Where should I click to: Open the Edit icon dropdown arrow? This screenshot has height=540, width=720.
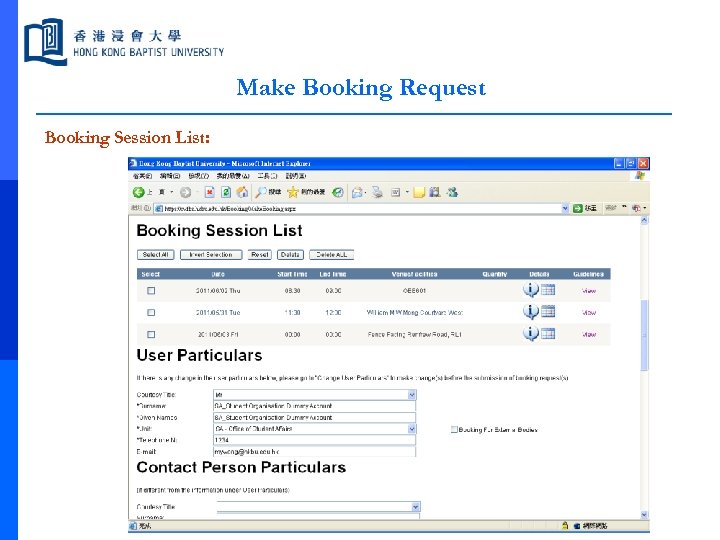point(407,192)
